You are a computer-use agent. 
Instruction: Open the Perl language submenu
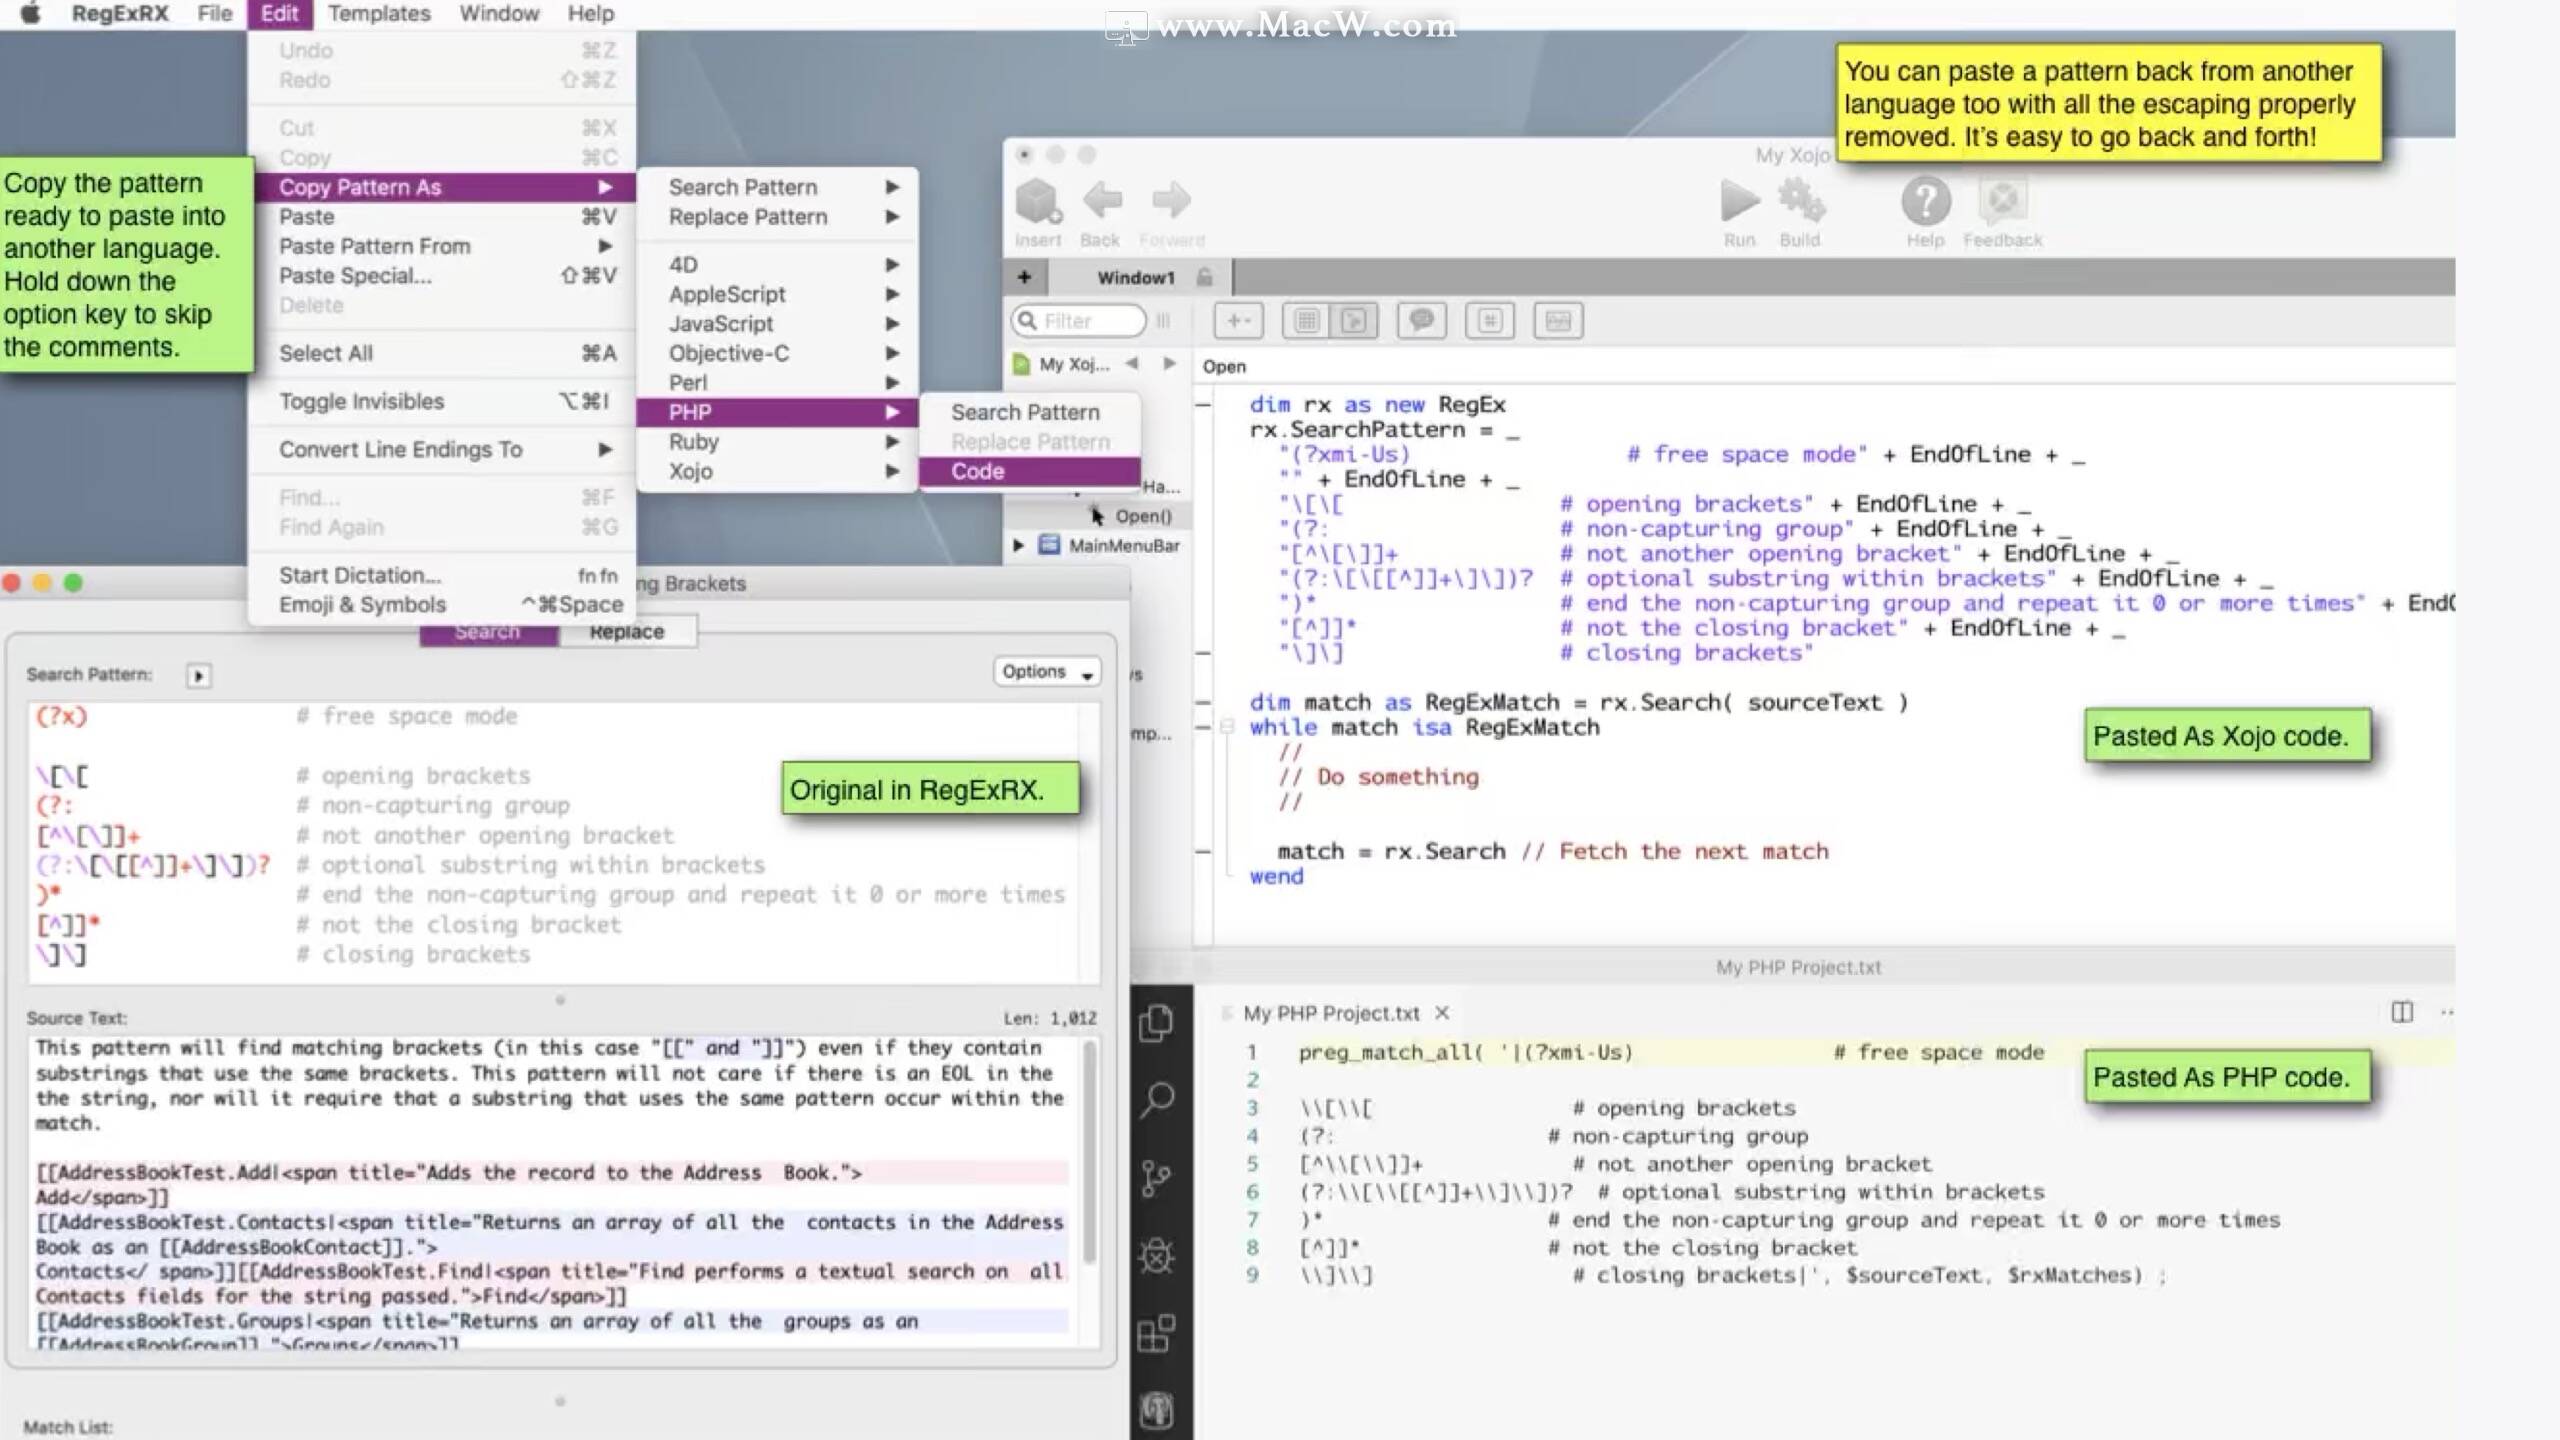[x=777, y=383]
